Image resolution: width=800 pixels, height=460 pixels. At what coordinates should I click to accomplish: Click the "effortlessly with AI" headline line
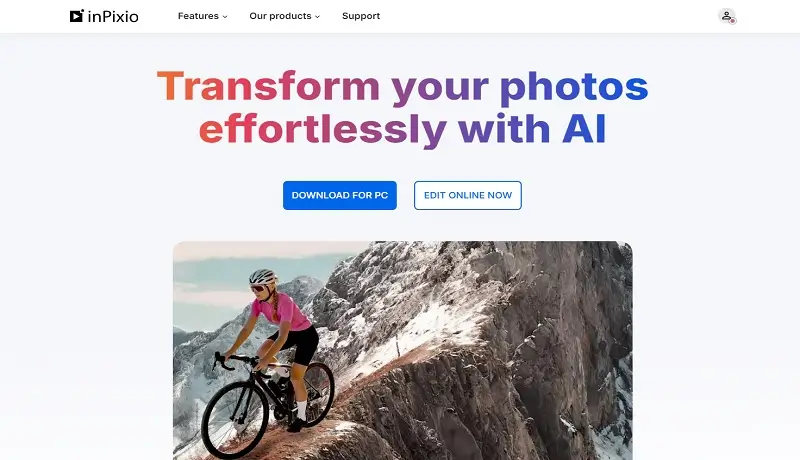[x=403, y=130]
